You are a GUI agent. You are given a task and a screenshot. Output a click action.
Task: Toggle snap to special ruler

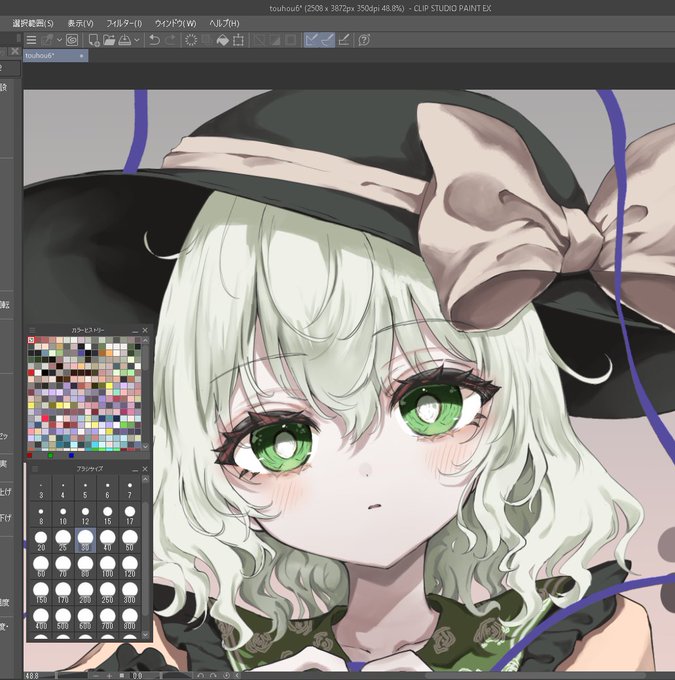327,40
